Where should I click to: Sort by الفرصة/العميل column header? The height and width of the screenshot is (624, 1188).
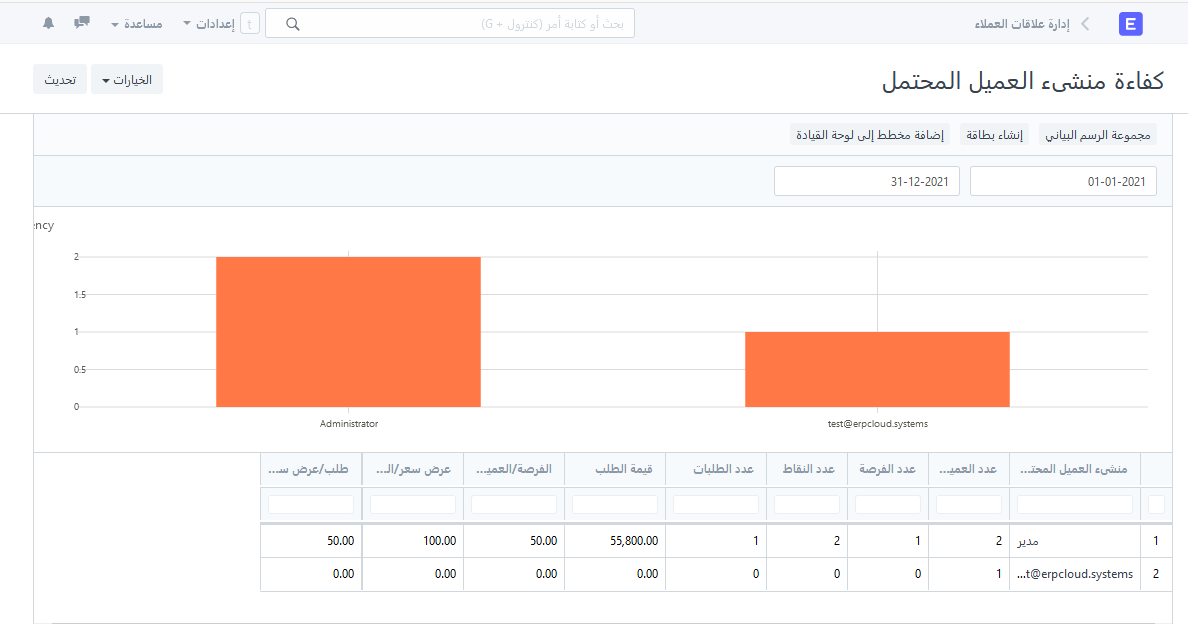[x=514, y=470]
